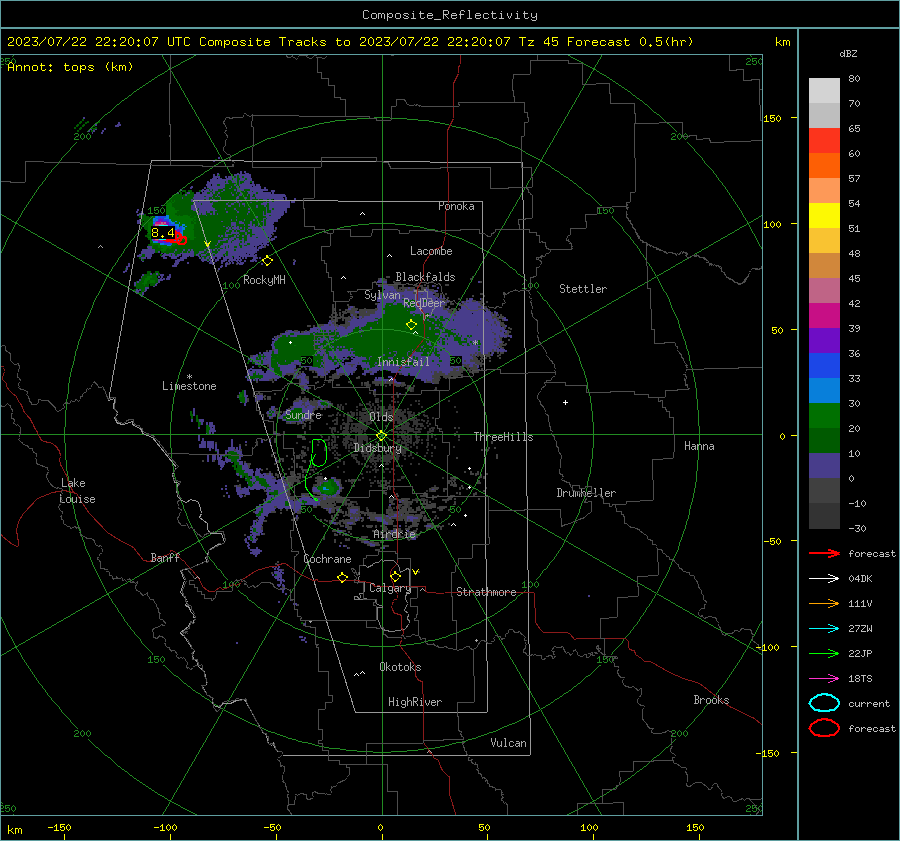Click the cyan current ellipse legend icon
The width and height of the screenshot is (900, 841).
tap(824, 703)
